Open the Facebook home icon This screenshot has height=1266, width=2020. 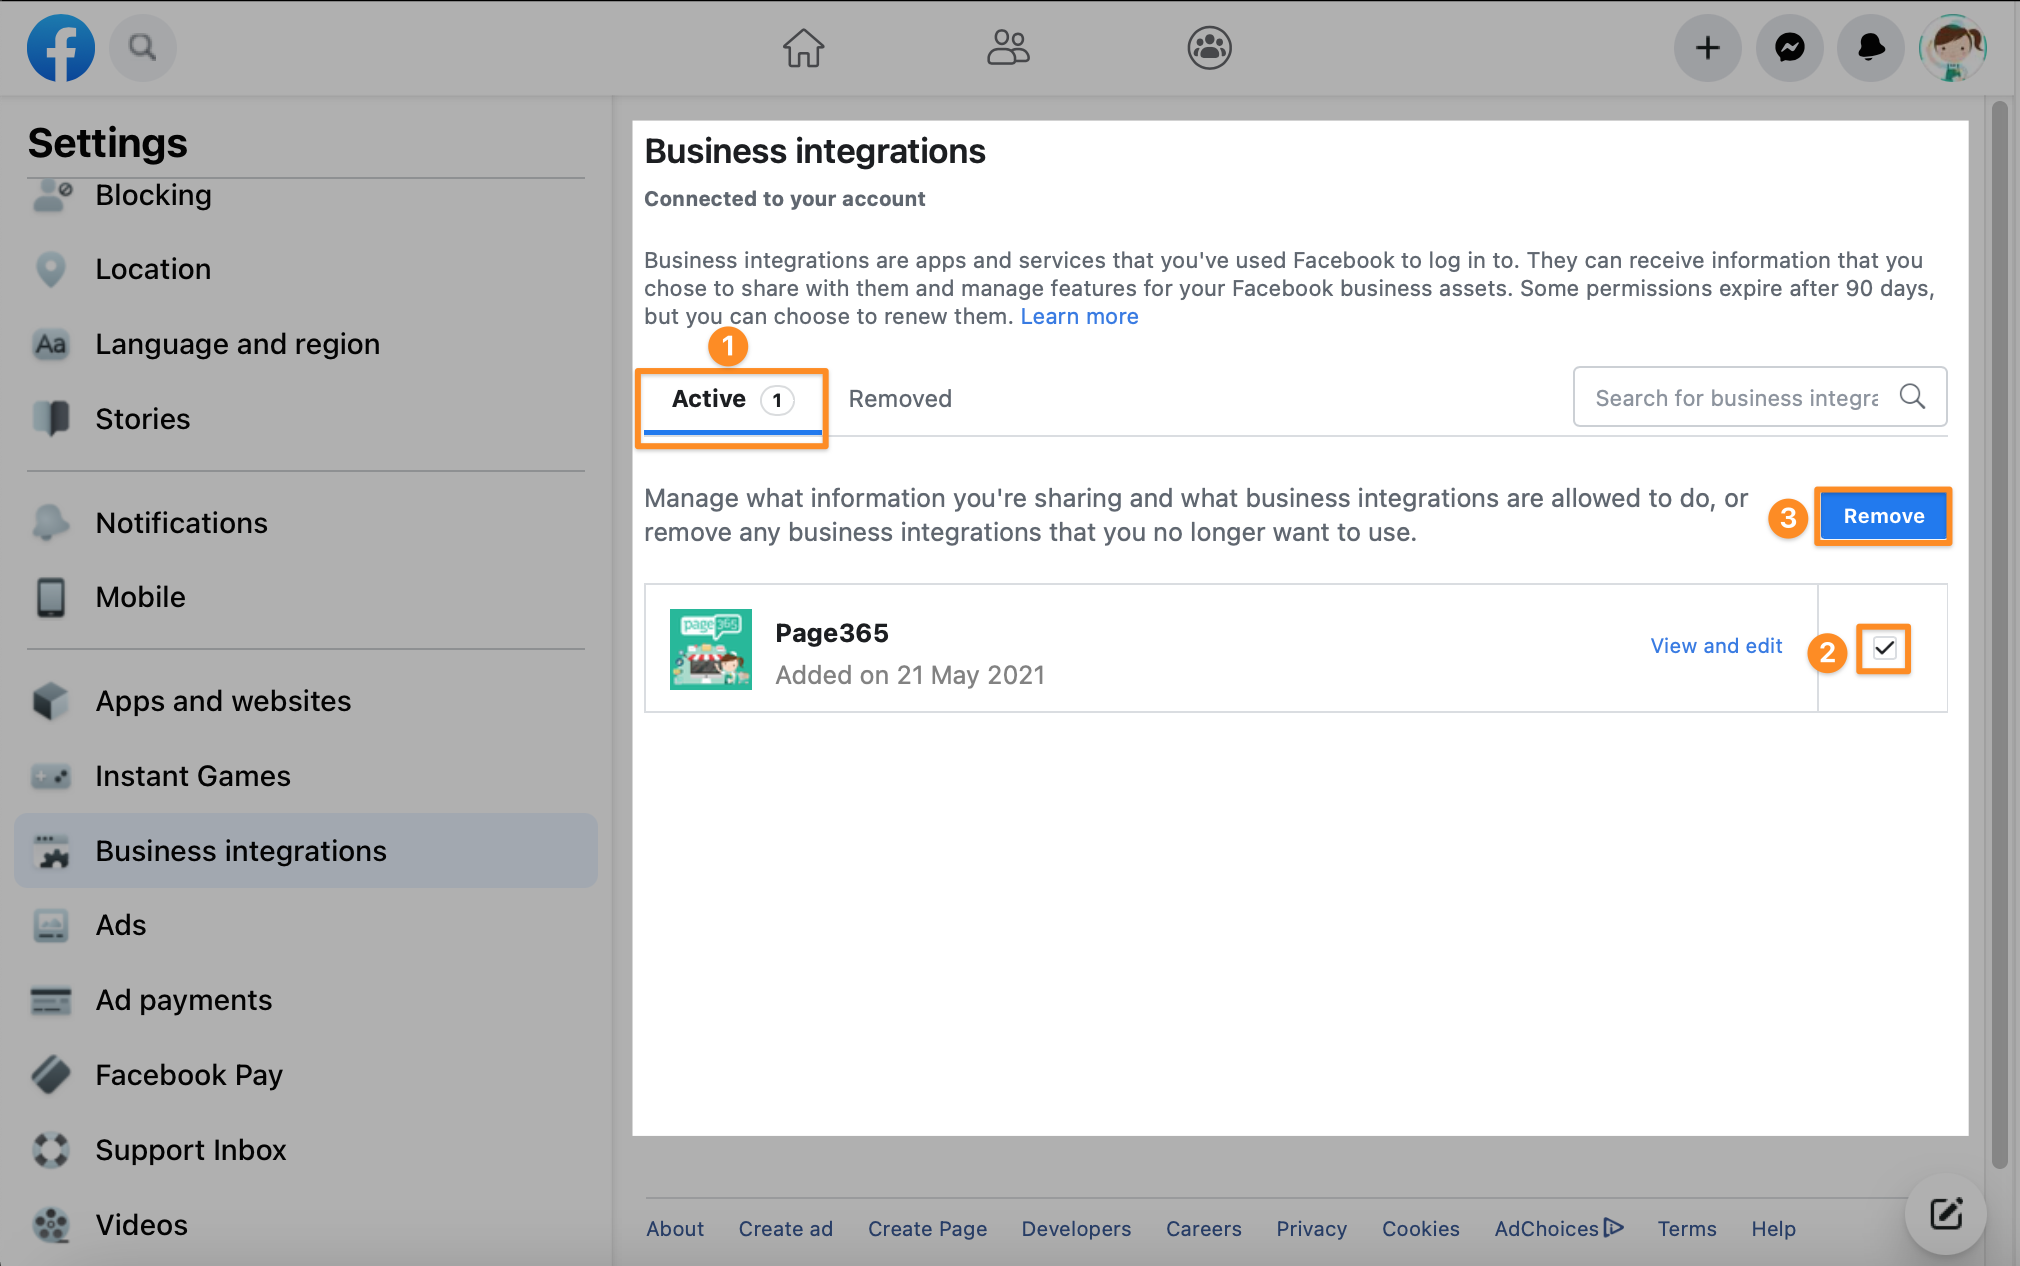[803, 47]
